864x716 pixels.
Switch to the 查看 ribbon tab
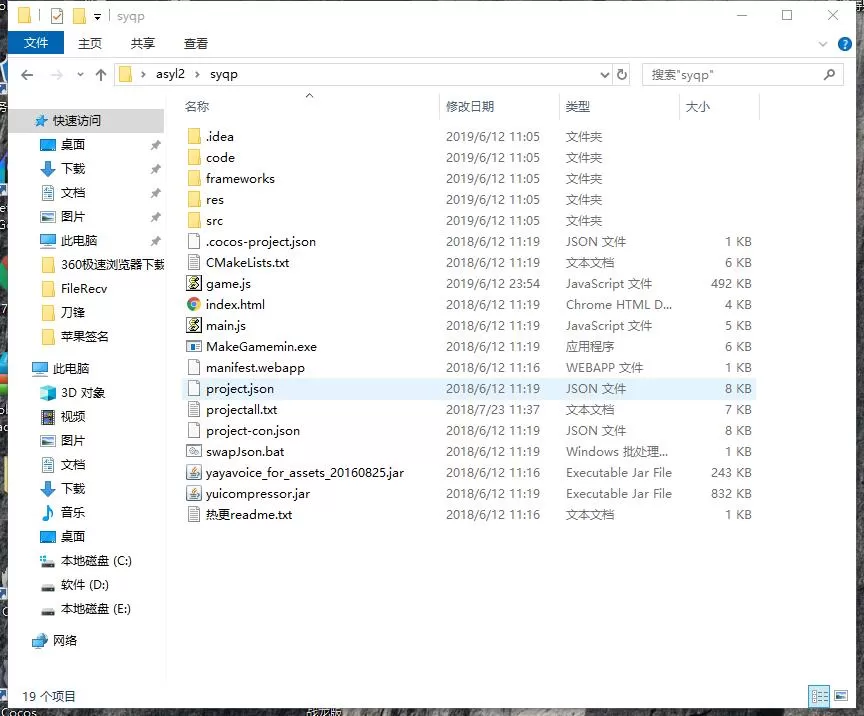[196, 43]
